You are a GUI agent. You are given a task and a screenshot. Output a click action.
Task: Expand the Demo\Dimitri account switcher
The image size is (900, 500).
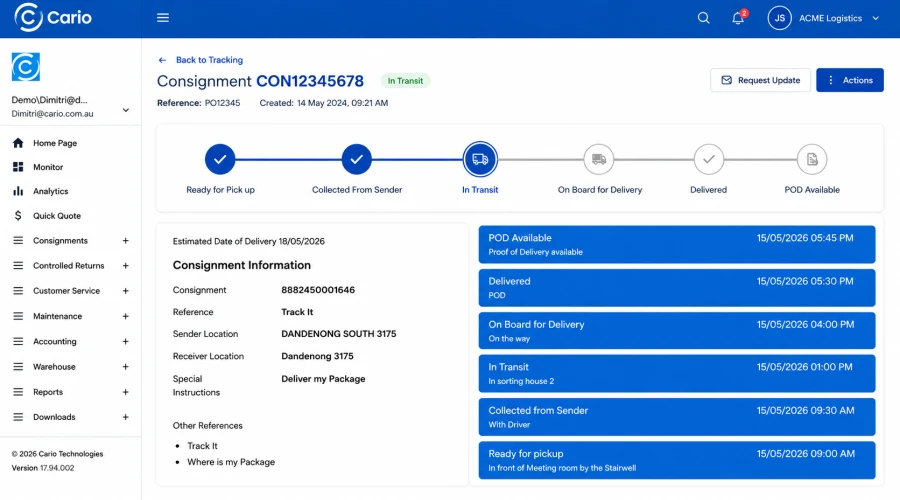(126, 110)
